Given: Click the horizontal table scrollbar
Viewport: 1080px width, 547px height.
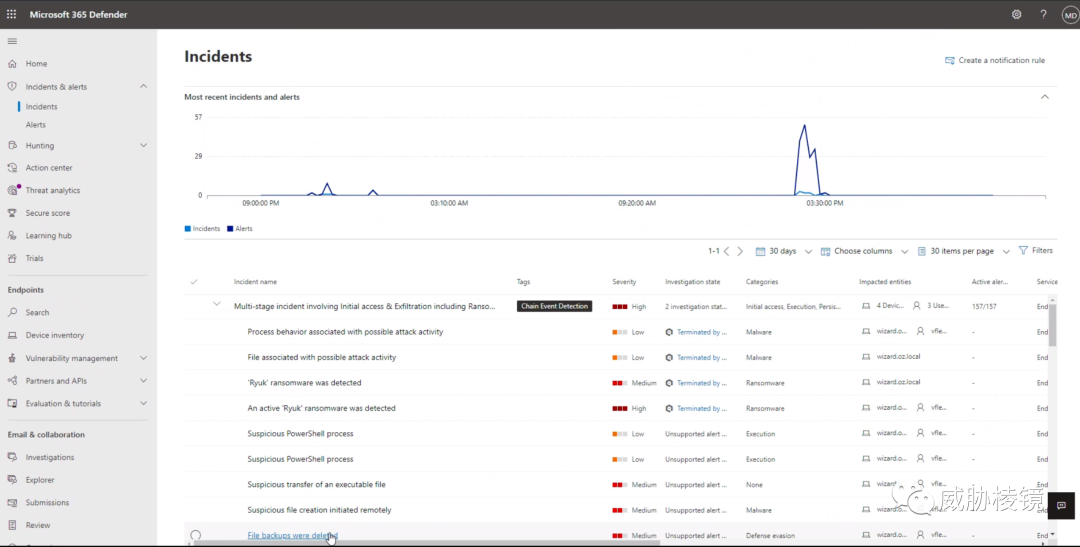Looking at the screenshot, I should click(x=427, y=544).
